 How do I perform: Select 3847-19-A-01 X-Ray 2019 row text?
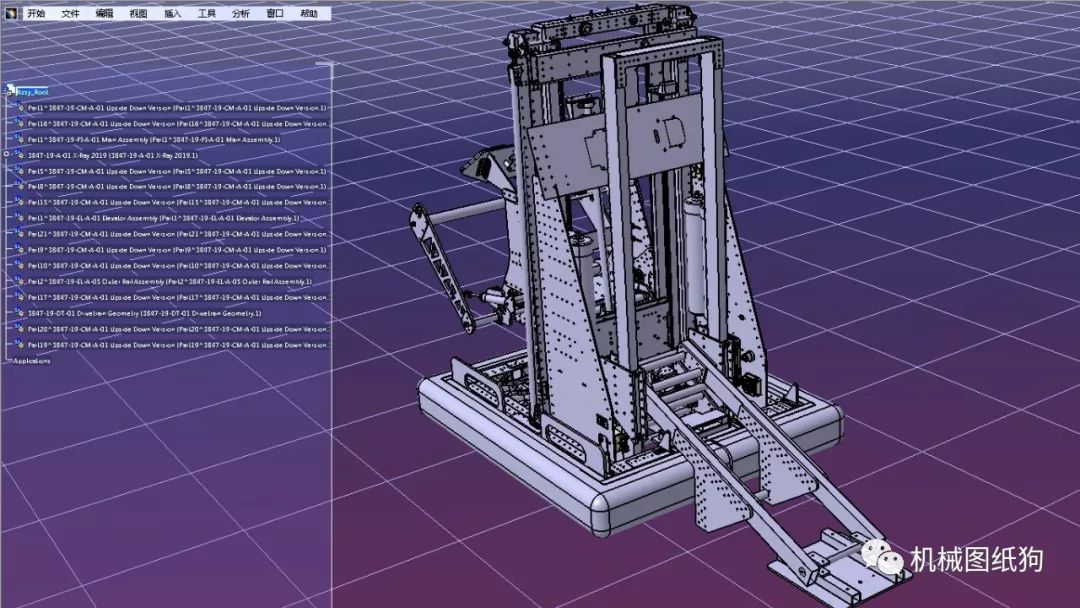click(x=112, y=156)
